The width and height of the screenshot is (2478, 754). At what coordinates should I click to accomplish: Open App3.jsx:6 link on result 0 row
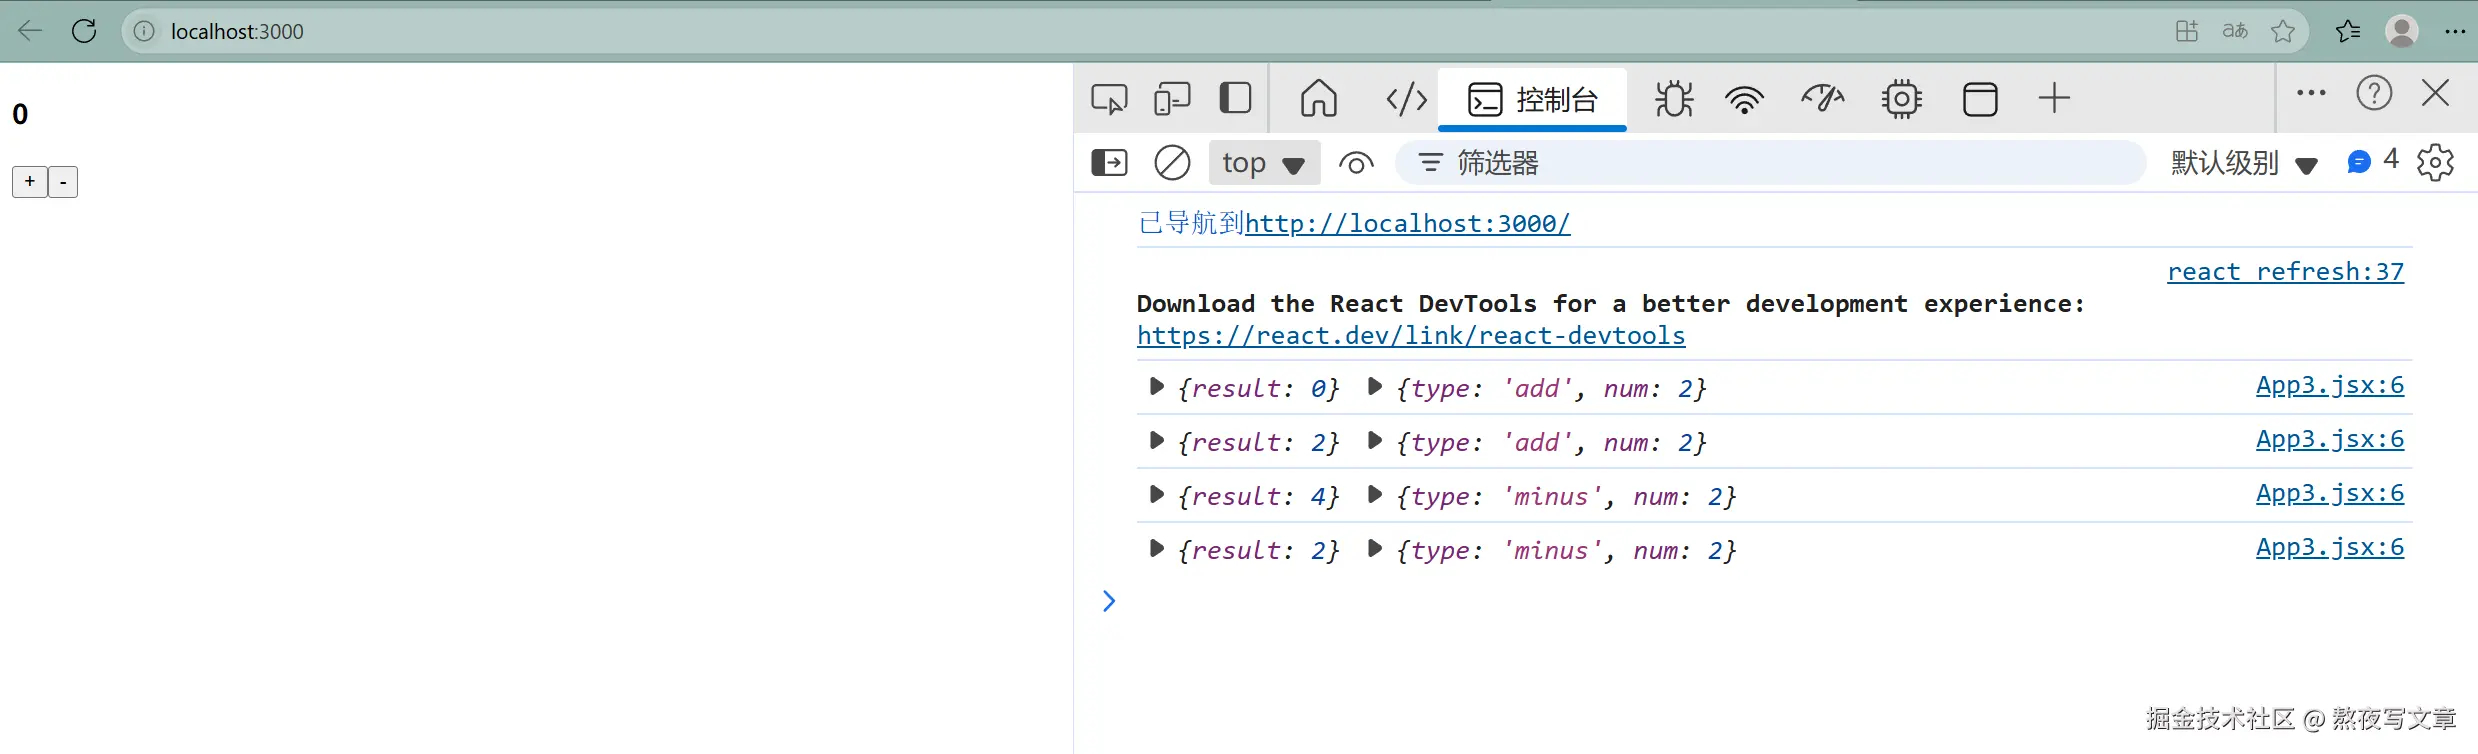click(2330, 385)
